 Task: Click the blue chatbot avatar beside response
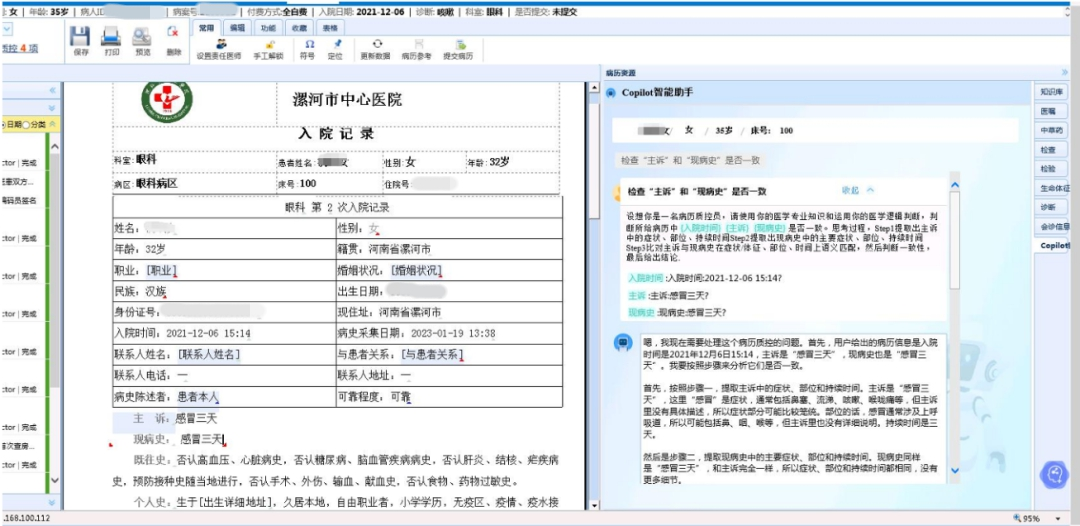tap(623, 342)
